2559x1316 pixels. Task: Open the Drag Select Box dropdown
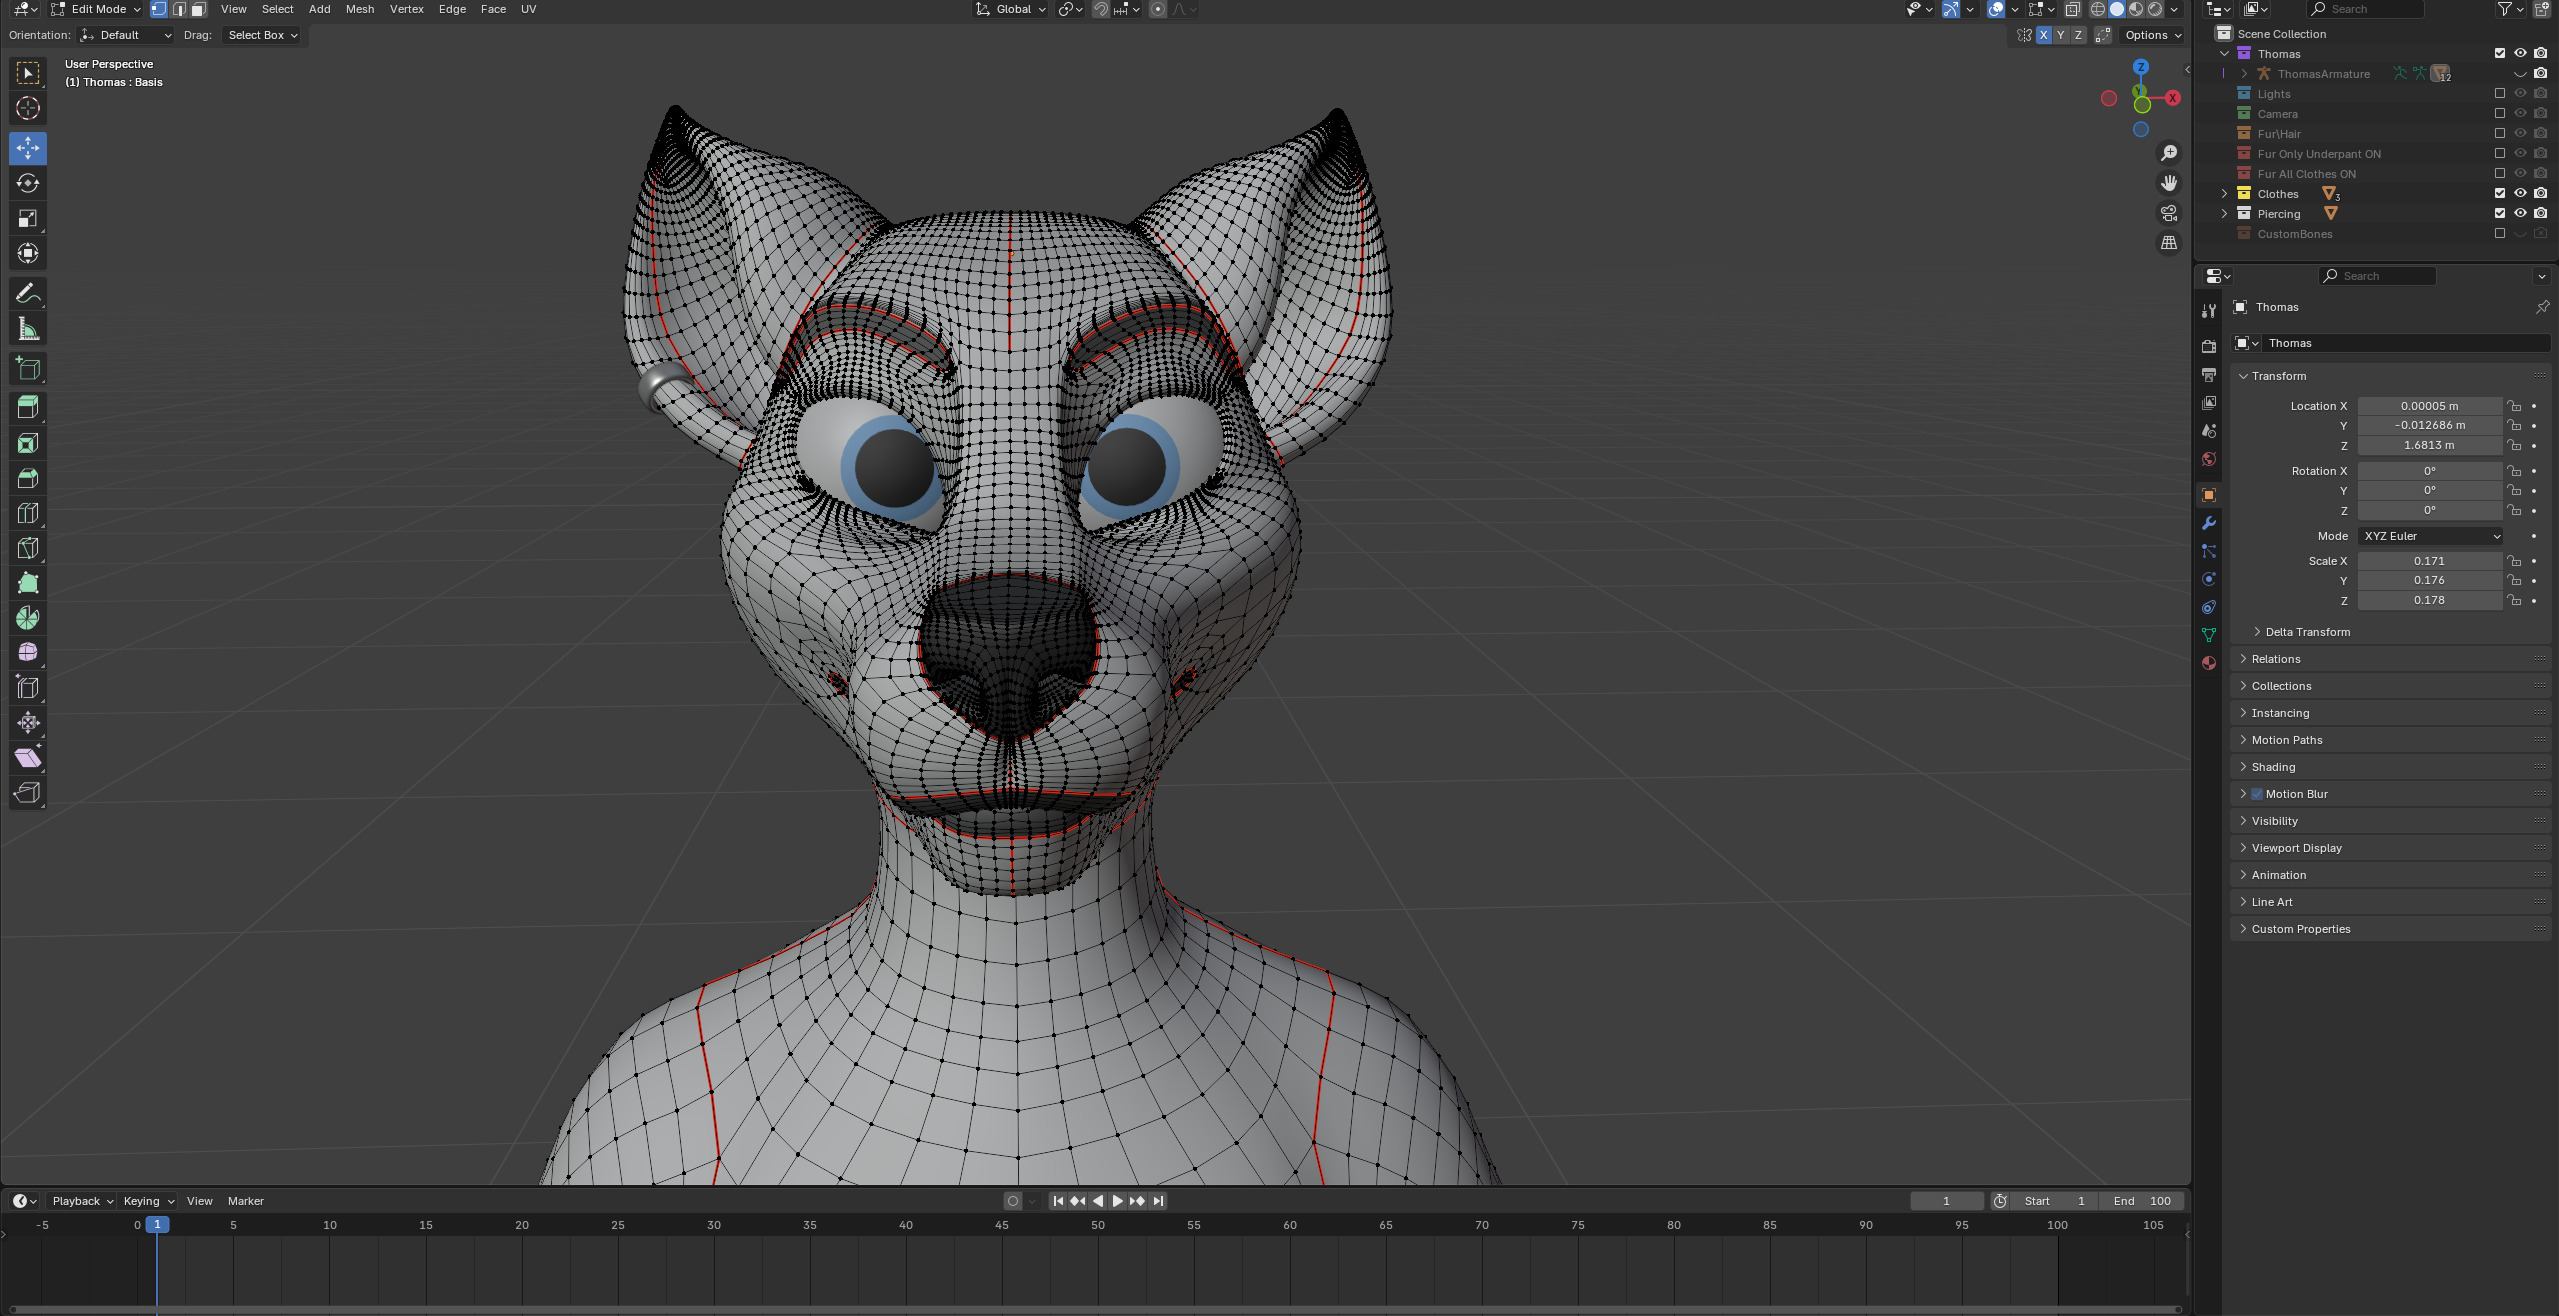pyautogui.click(x=263, y=35)
